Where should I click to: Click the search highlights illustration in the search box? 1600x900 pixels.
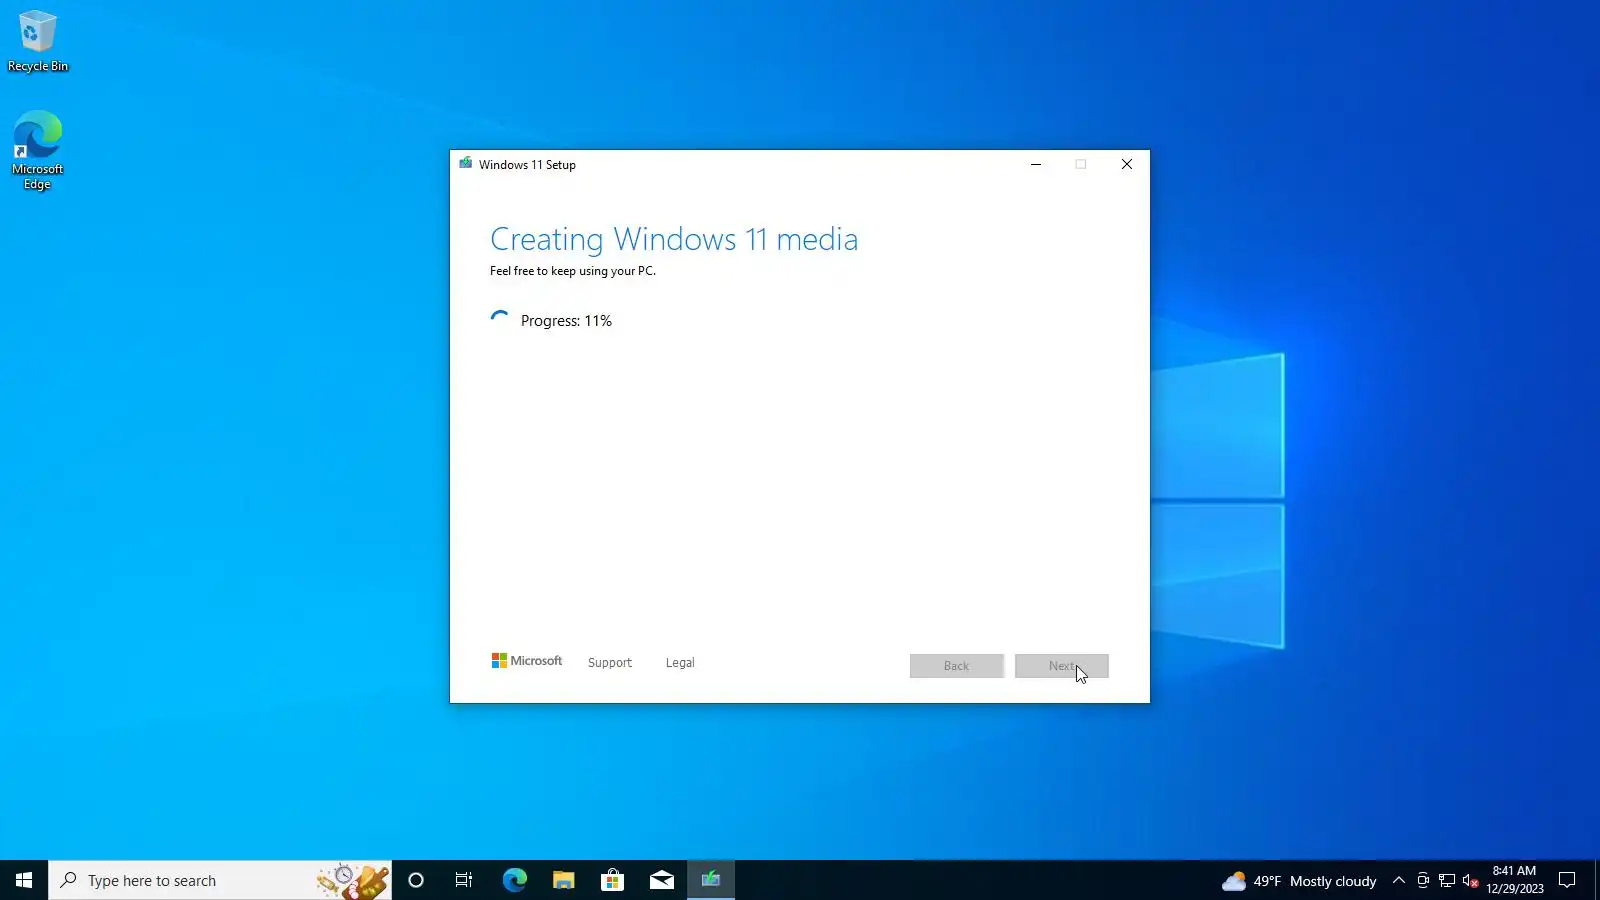tap(353, 880)
